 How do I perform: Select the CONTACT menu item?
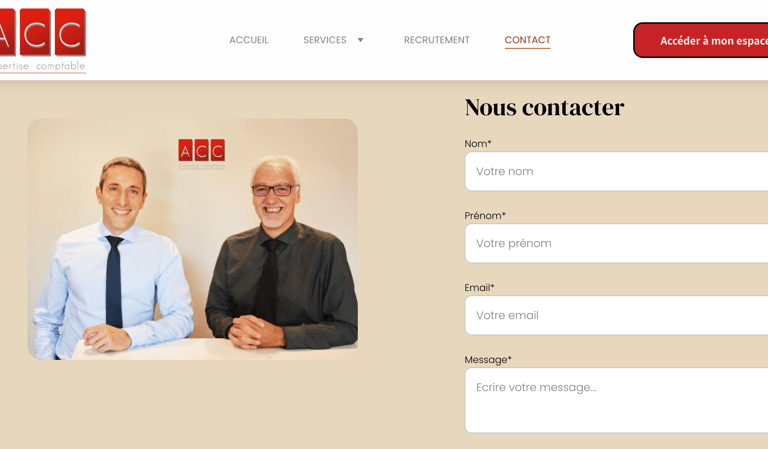pyautogui.click(x=528, y=40)
